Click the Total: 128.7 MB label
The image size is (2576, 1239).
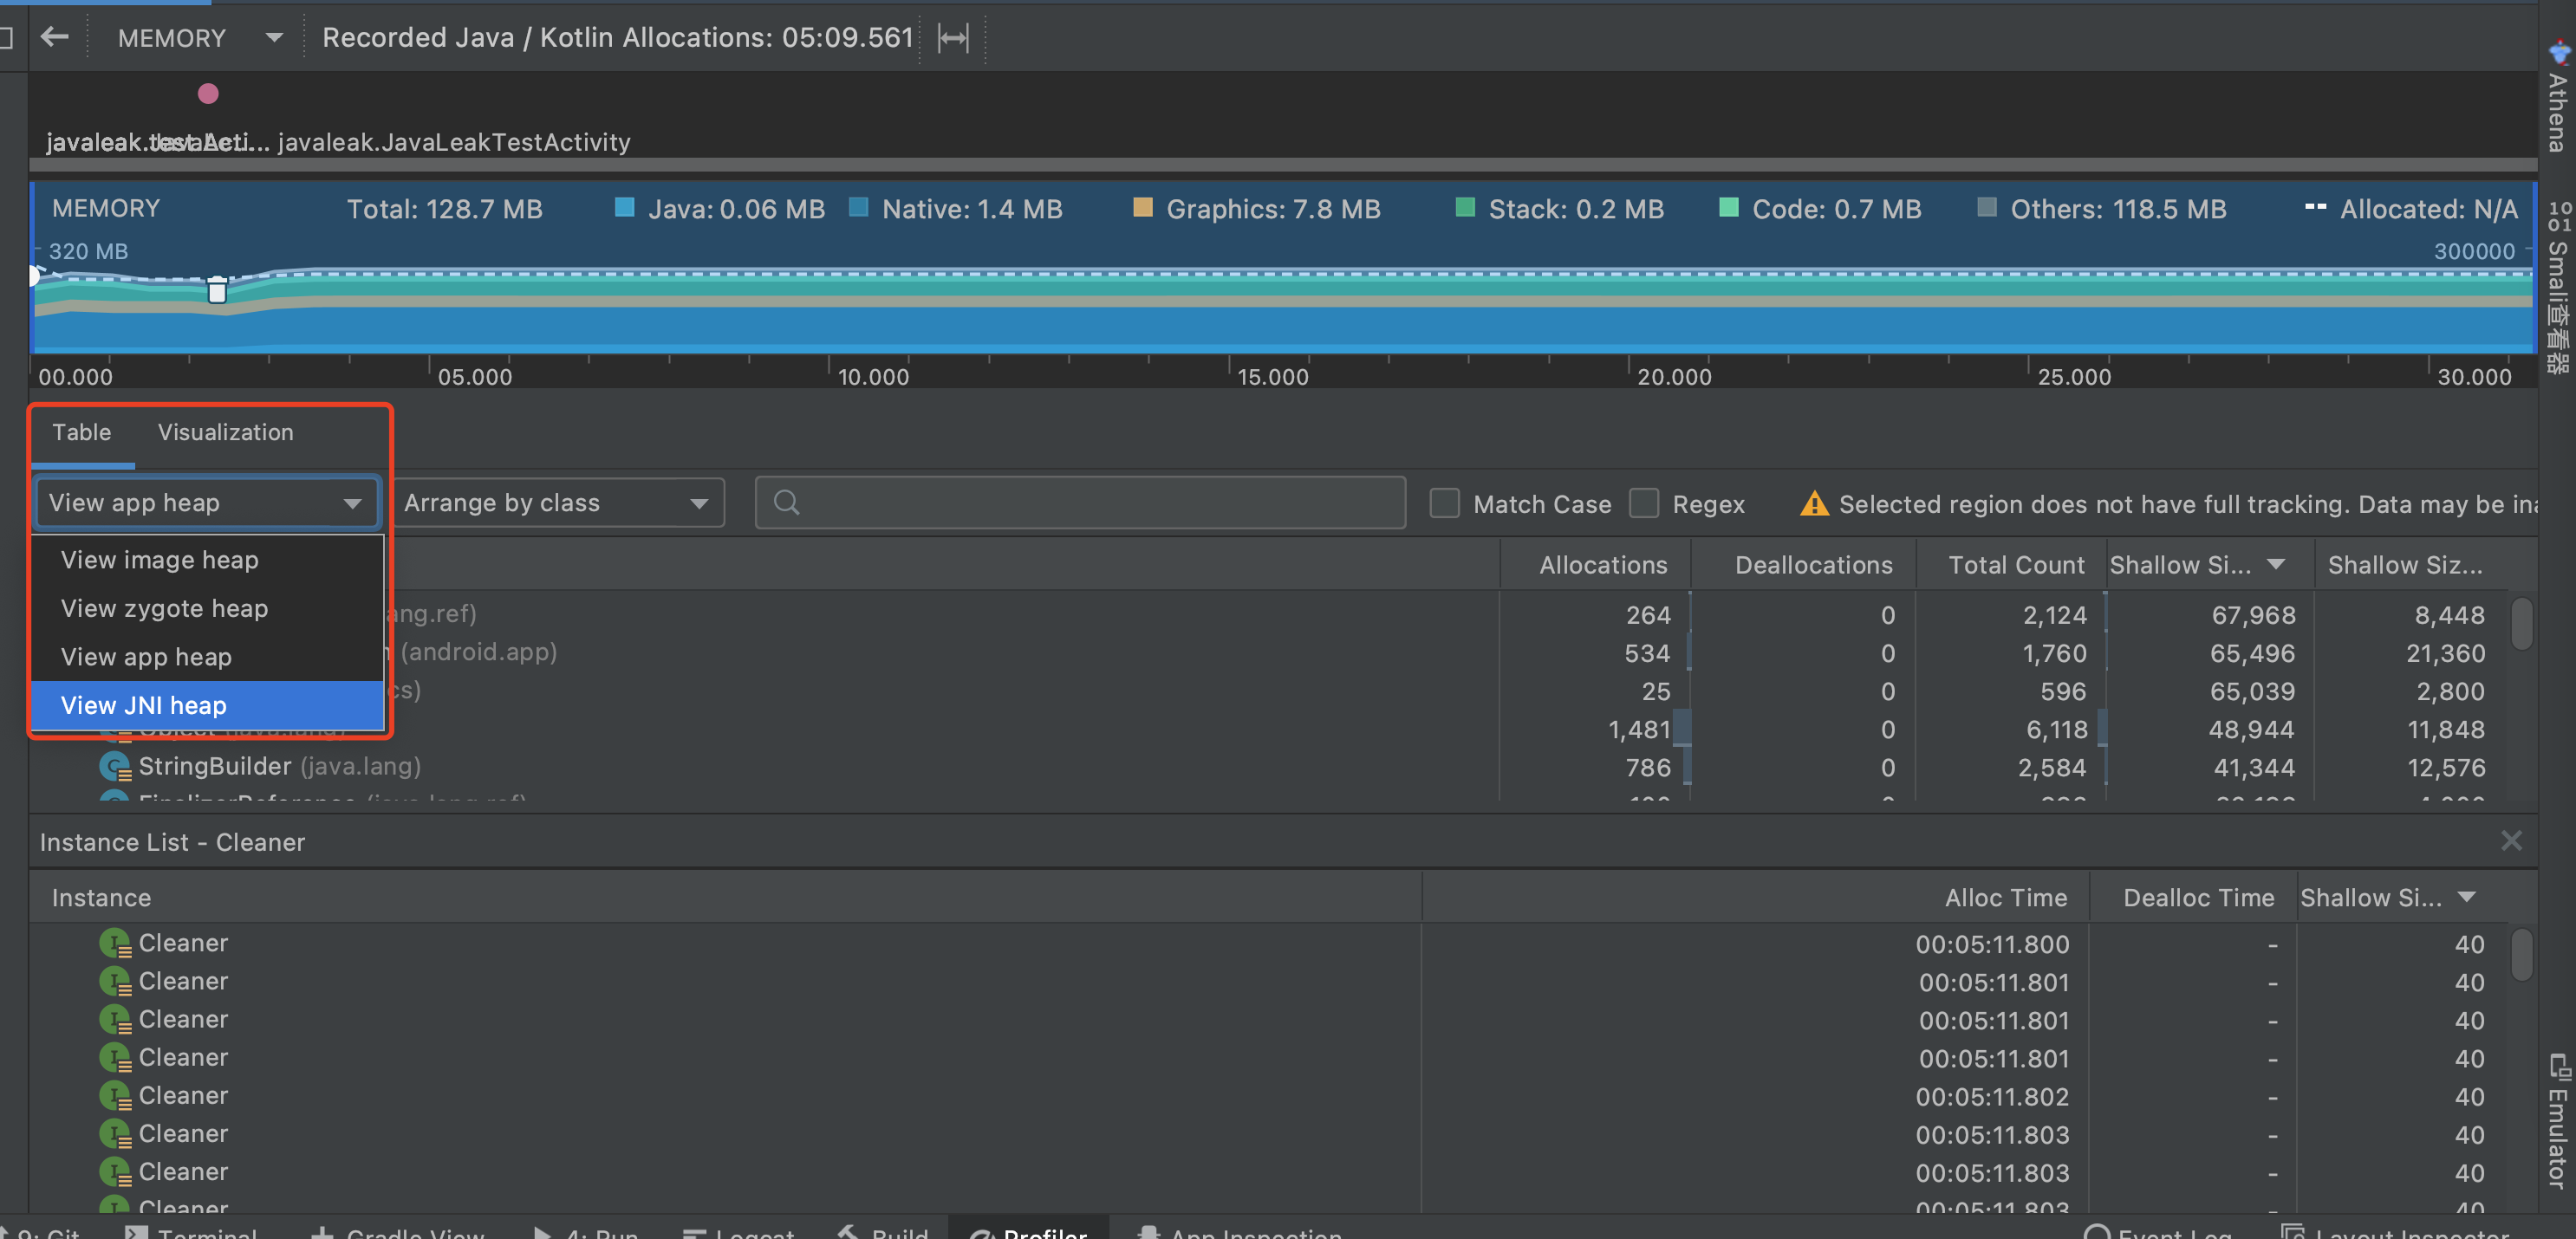coord(444,209)
